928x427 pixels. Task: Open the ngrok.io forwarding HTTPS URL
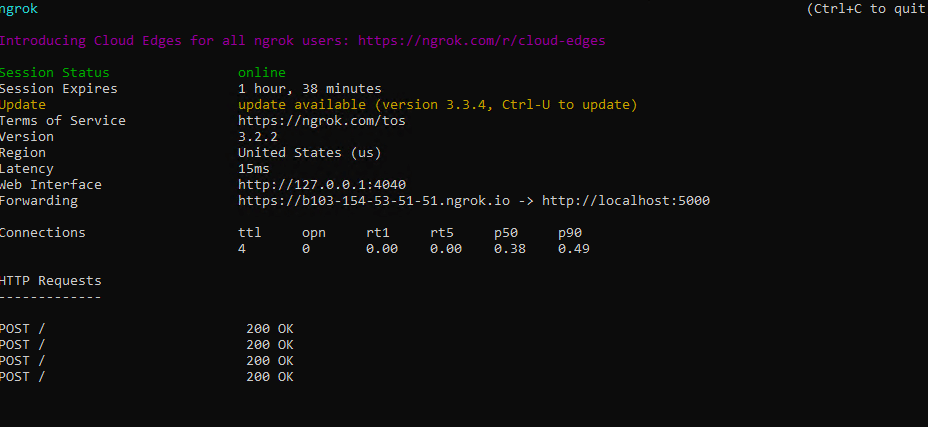pos(385,201)
